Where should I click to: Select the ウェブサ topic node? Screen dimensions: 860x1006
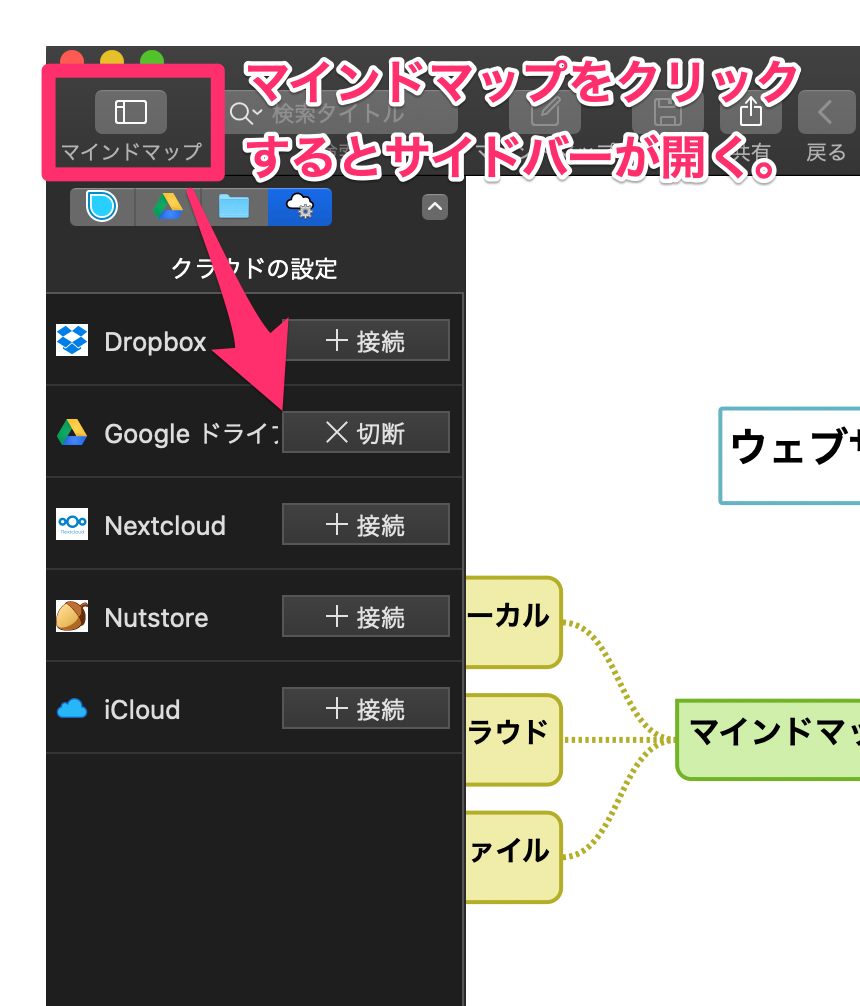(790, 455)
